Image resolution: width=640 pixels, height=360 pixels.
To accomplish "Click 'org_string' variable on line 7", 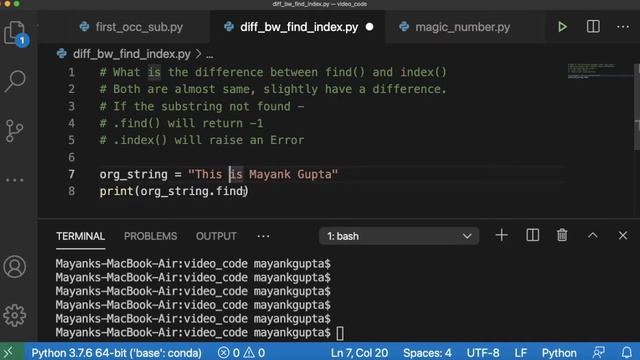I will click(133, 174).
